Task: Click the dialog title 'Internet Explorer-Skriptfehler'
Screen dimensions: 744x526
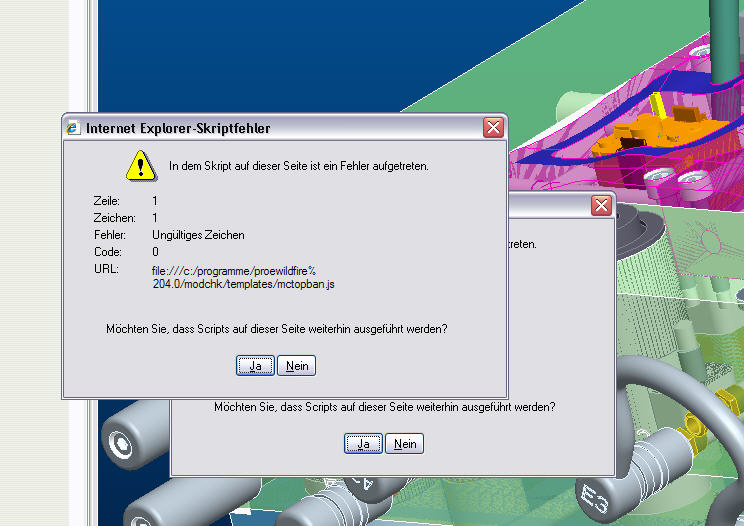Action: point(178,128)
